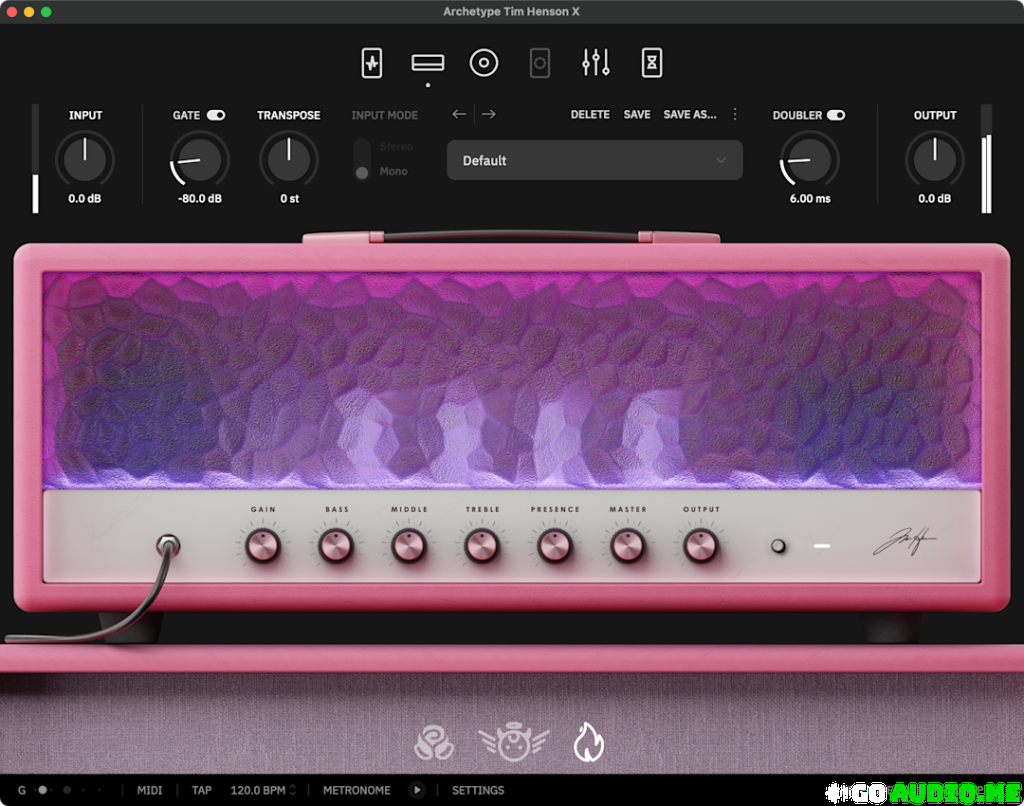Open the Default preset dropdown
Viewport: 1024px width, 806px height.
pos(594,160)
